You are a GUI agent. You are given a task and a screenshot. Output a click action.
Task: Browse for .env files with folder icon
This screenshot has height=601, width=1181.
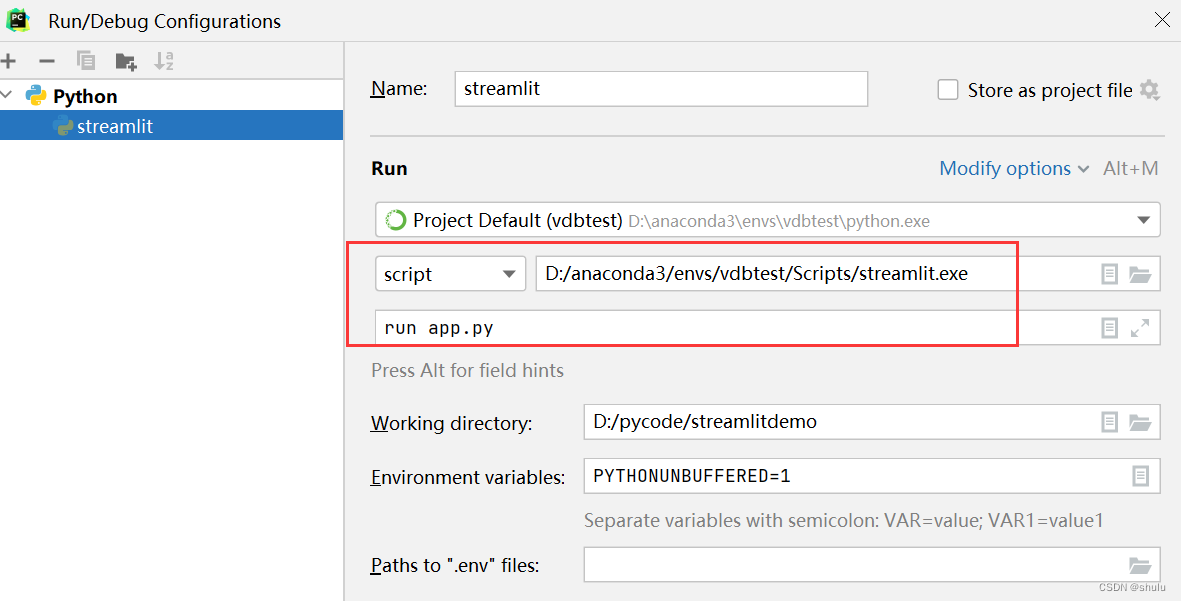pos(1140,565)
